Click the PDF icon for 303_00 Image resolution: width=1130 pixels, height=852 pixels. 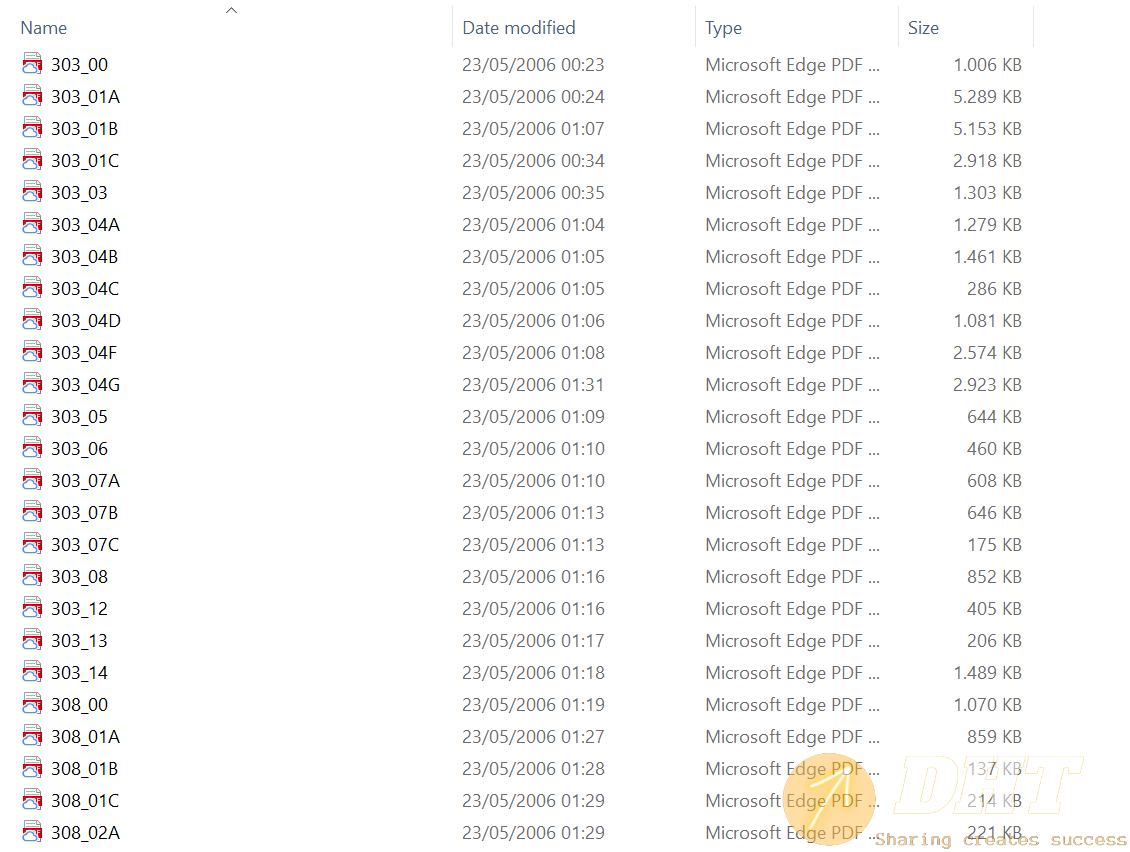click(32, 63)
